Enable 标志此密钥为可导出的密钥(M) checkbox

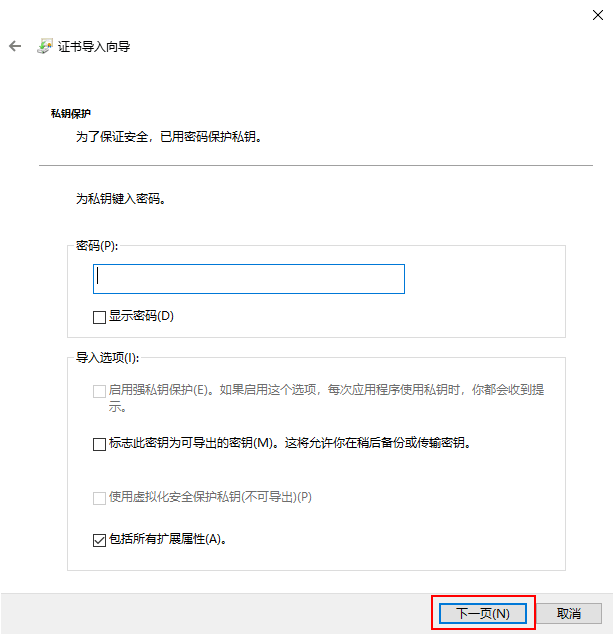click(99, 444)
